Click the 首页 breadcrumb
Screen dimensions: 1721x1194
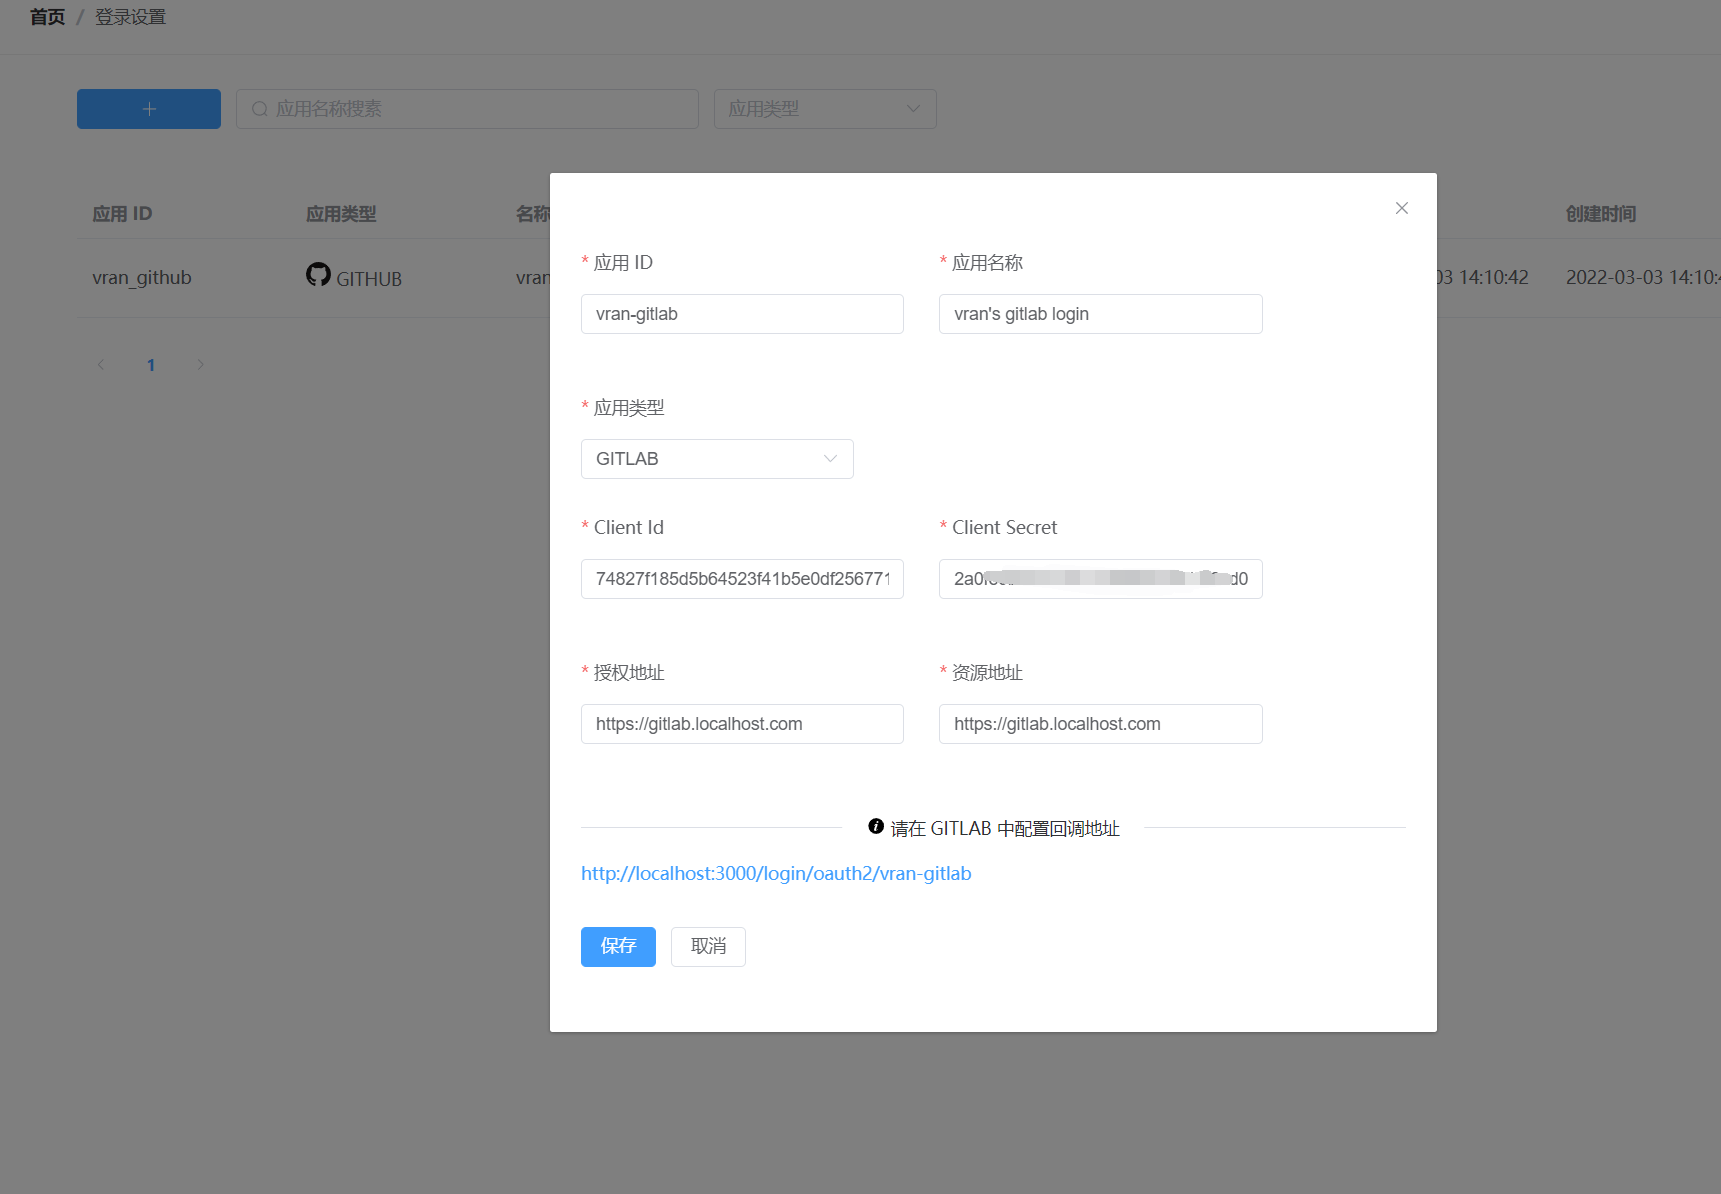point(47,17)
